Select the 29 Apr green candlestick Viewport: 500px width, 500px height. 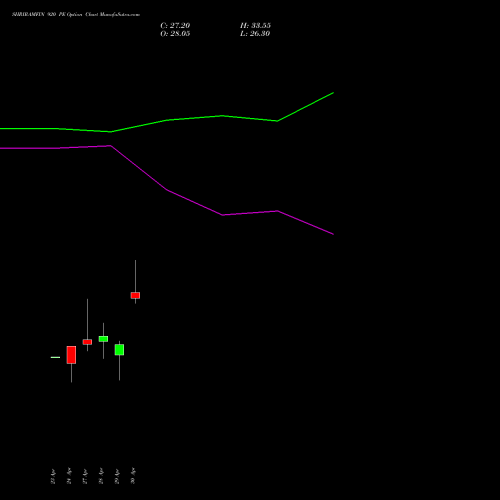tap(119, 350)
